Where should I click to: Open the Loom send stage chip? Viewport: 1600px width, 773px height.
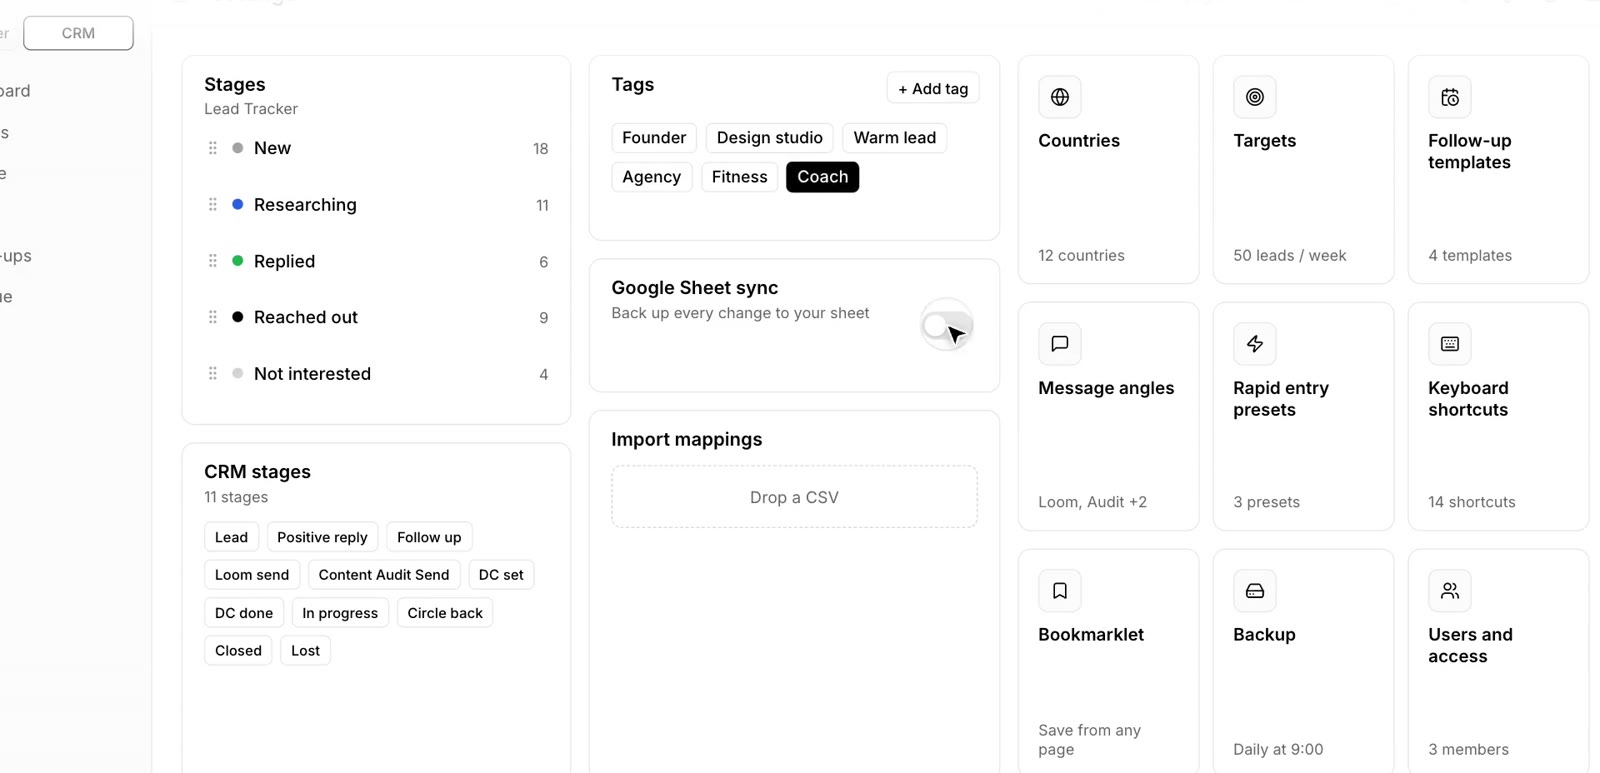point(252,575)
